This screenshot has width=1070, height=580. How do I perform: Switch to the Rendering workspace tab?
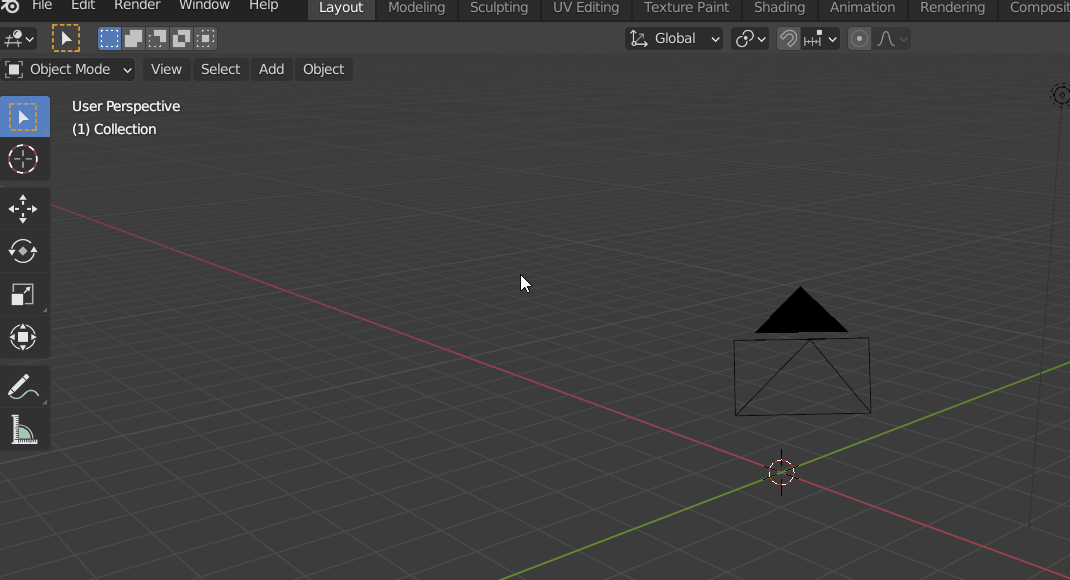(953, 8)
